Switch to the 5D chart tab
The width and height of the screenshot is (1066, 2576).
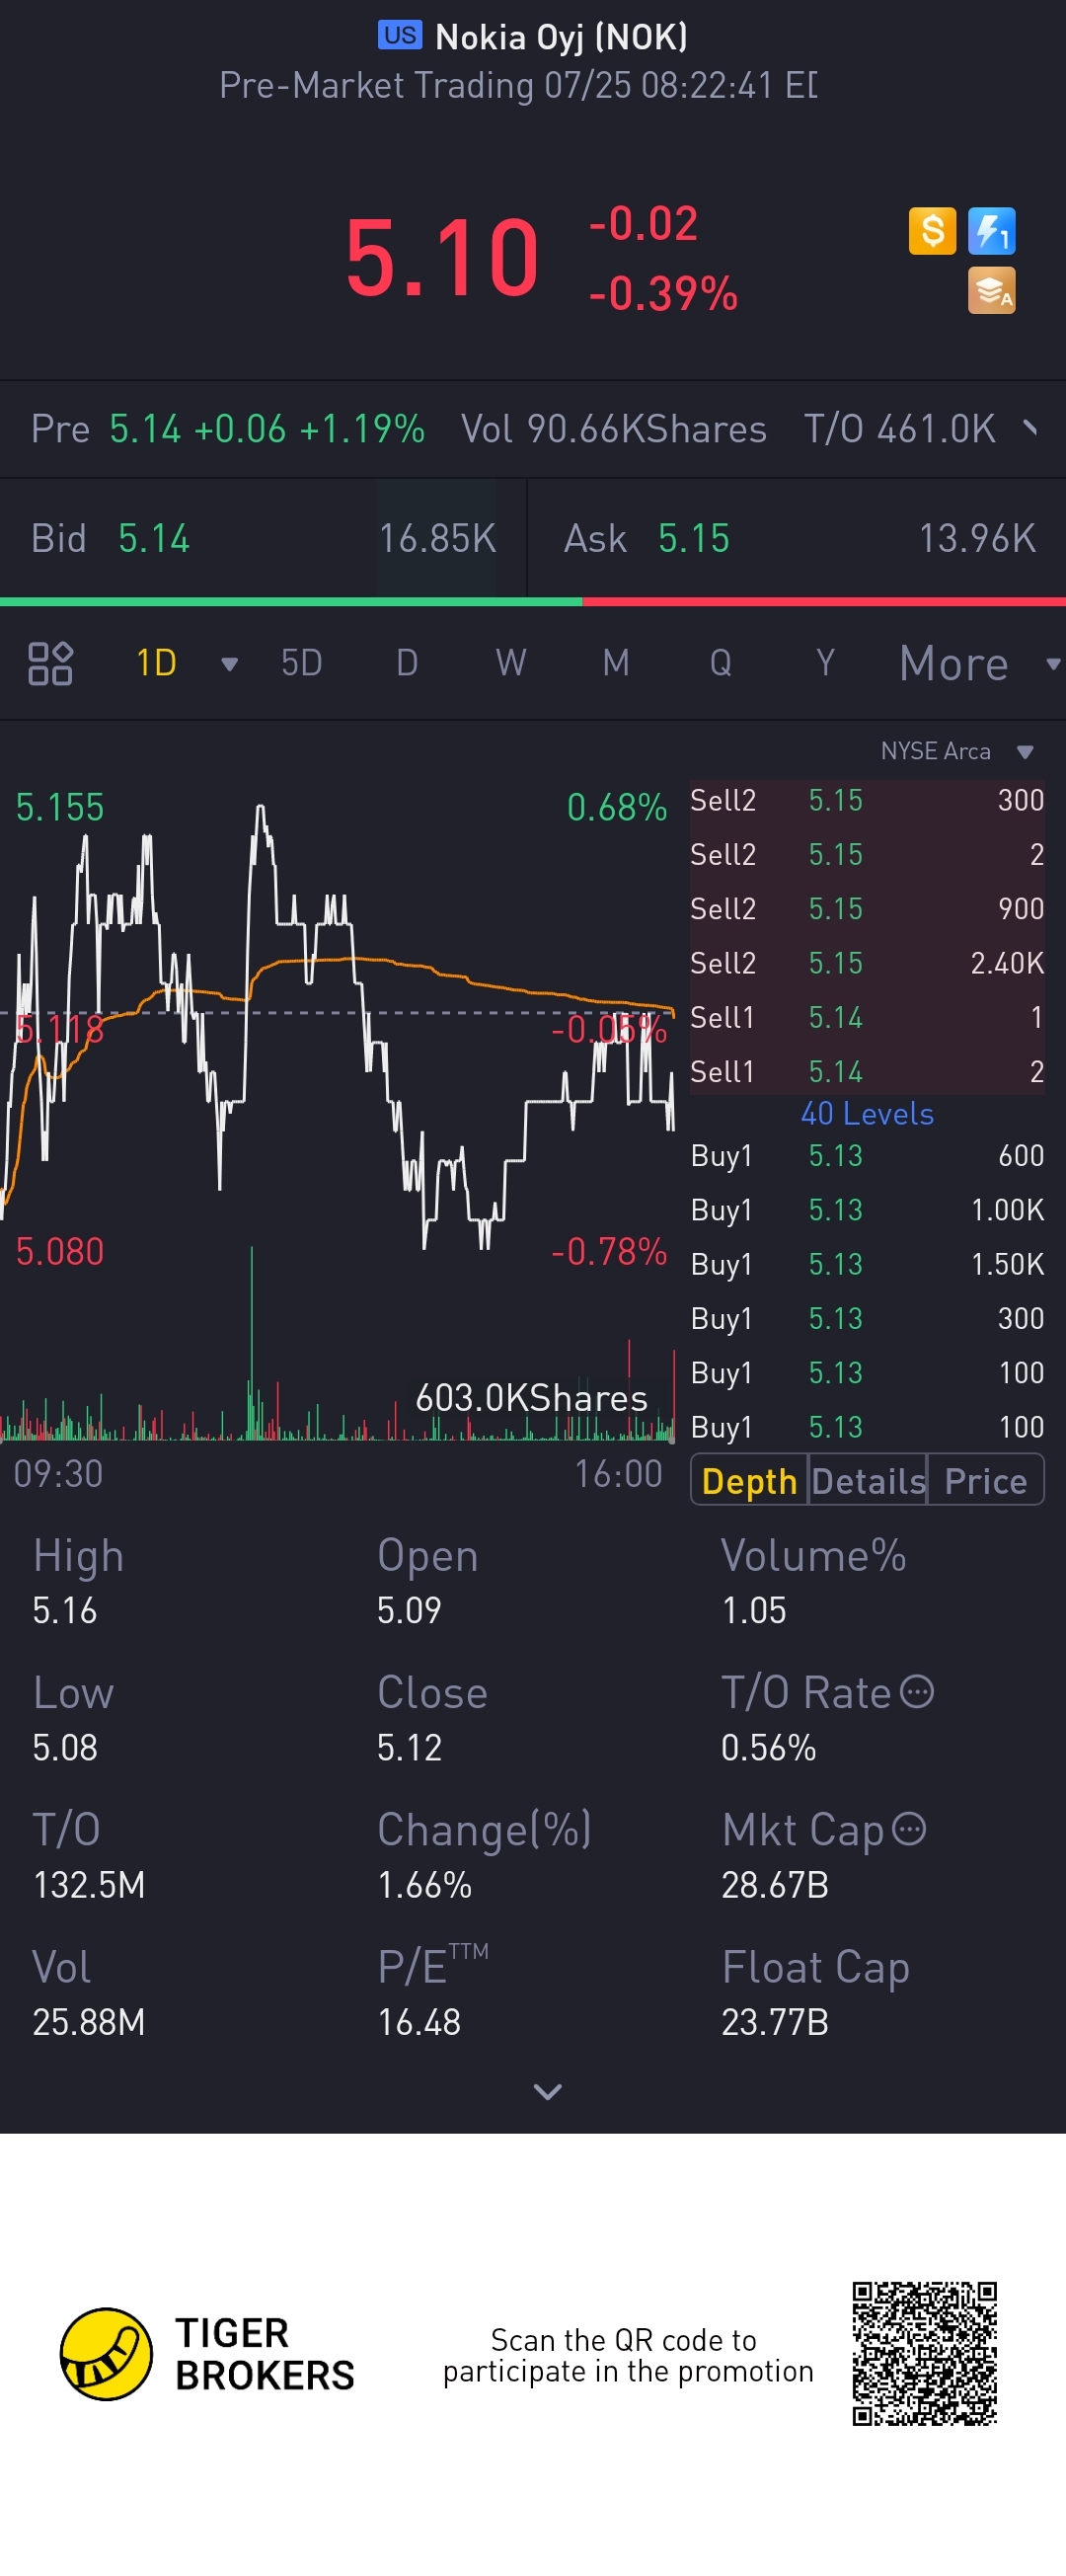click(x=301, y=663)
